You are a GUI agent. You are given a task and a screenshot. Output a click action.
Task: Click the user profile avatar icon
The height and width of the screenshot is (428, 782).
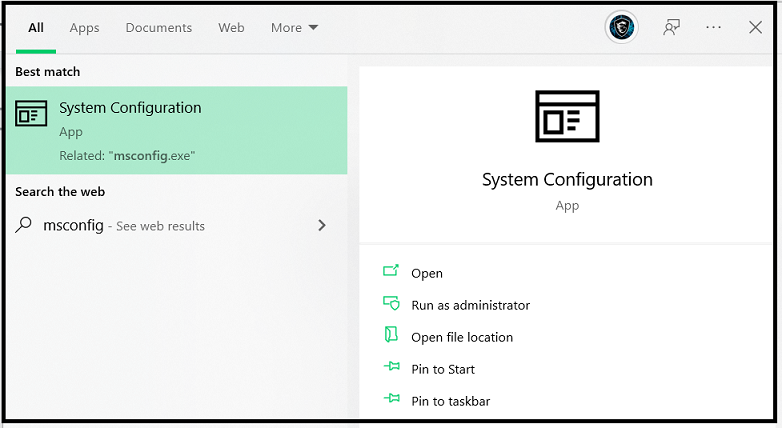[621, 27]
